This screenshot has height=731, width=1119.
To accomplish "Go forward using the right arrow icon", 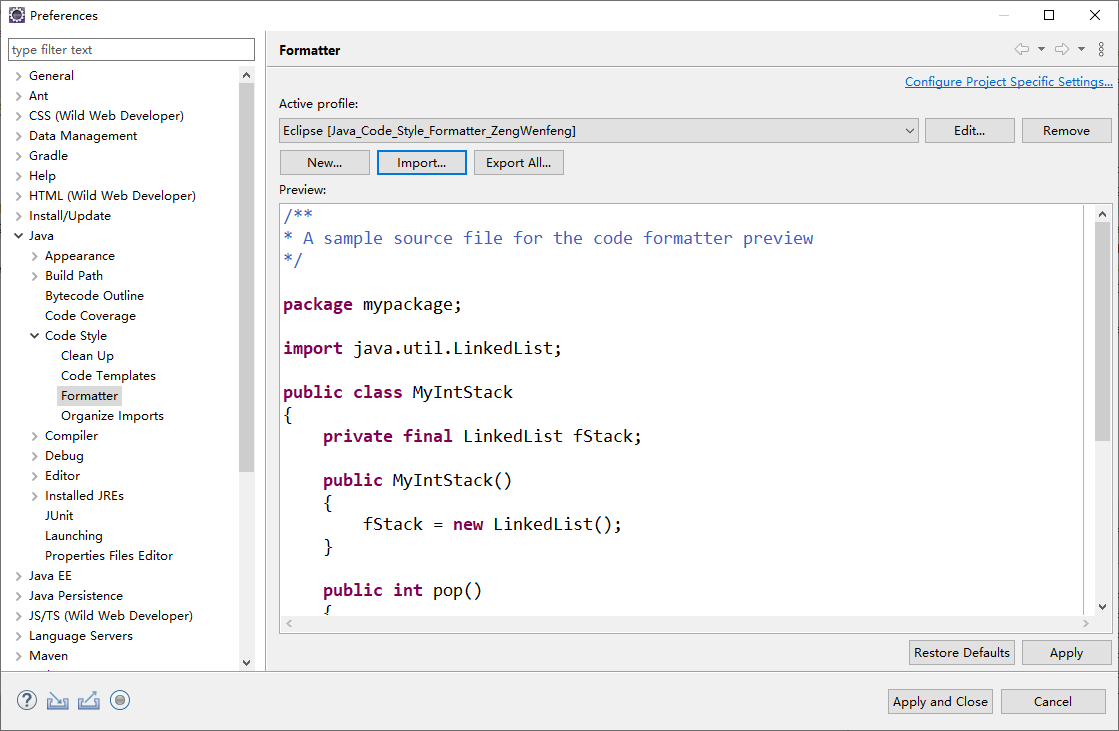I will click(1062, 49).
